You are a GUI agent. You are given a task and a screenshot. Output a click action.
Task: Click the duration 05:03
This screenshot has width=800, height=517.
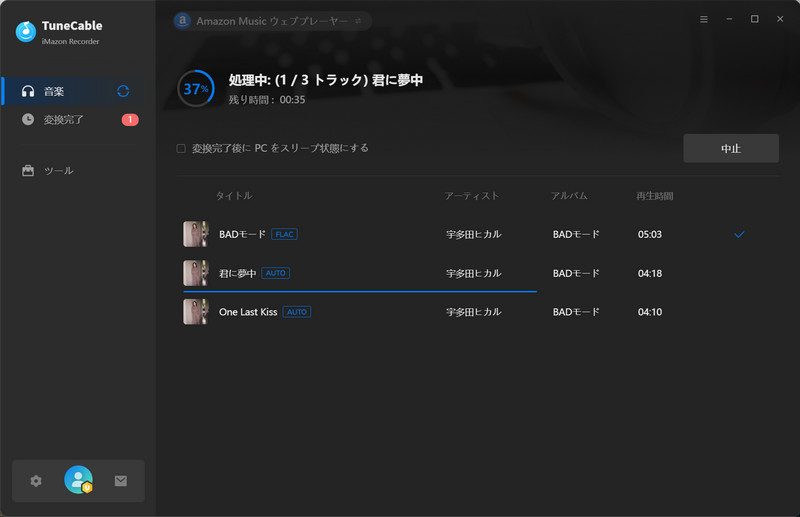pos(649,234)
